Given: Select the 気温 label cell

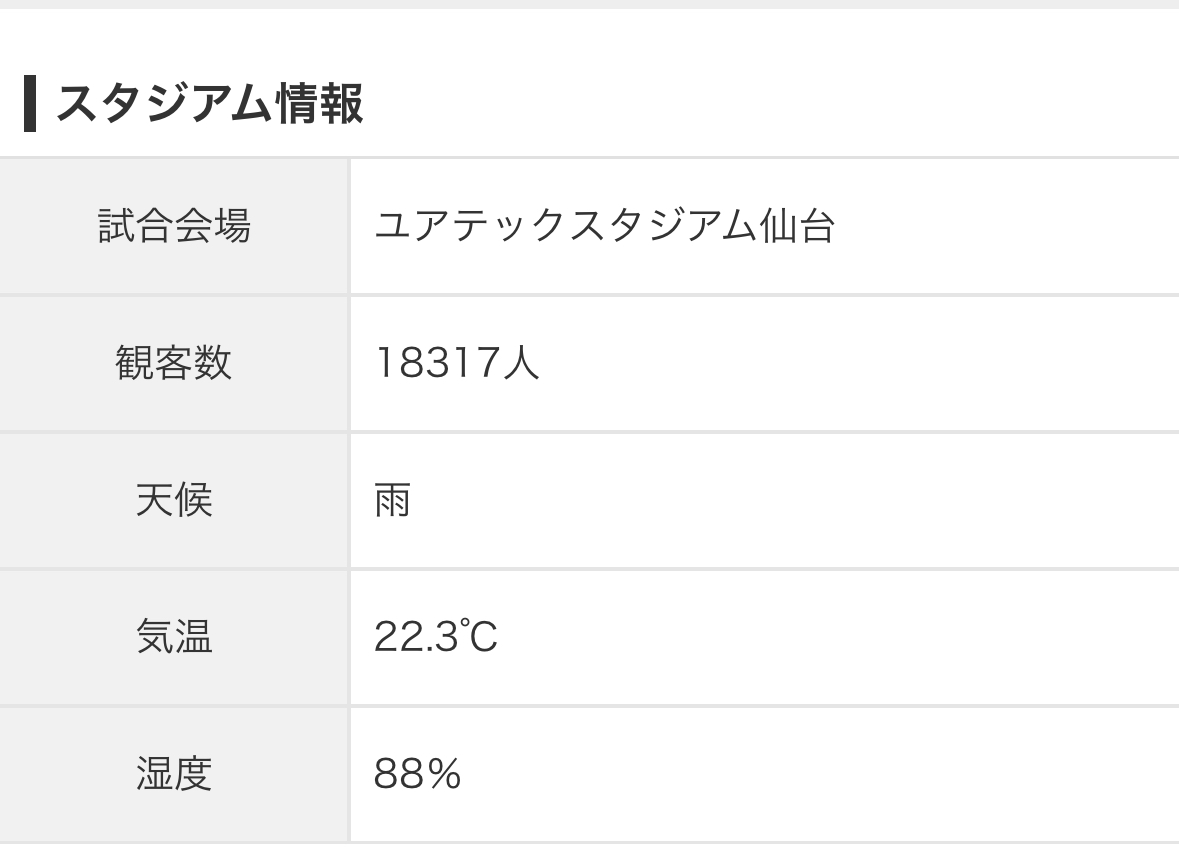Looking at the screenshot, I should click(174, 636).
